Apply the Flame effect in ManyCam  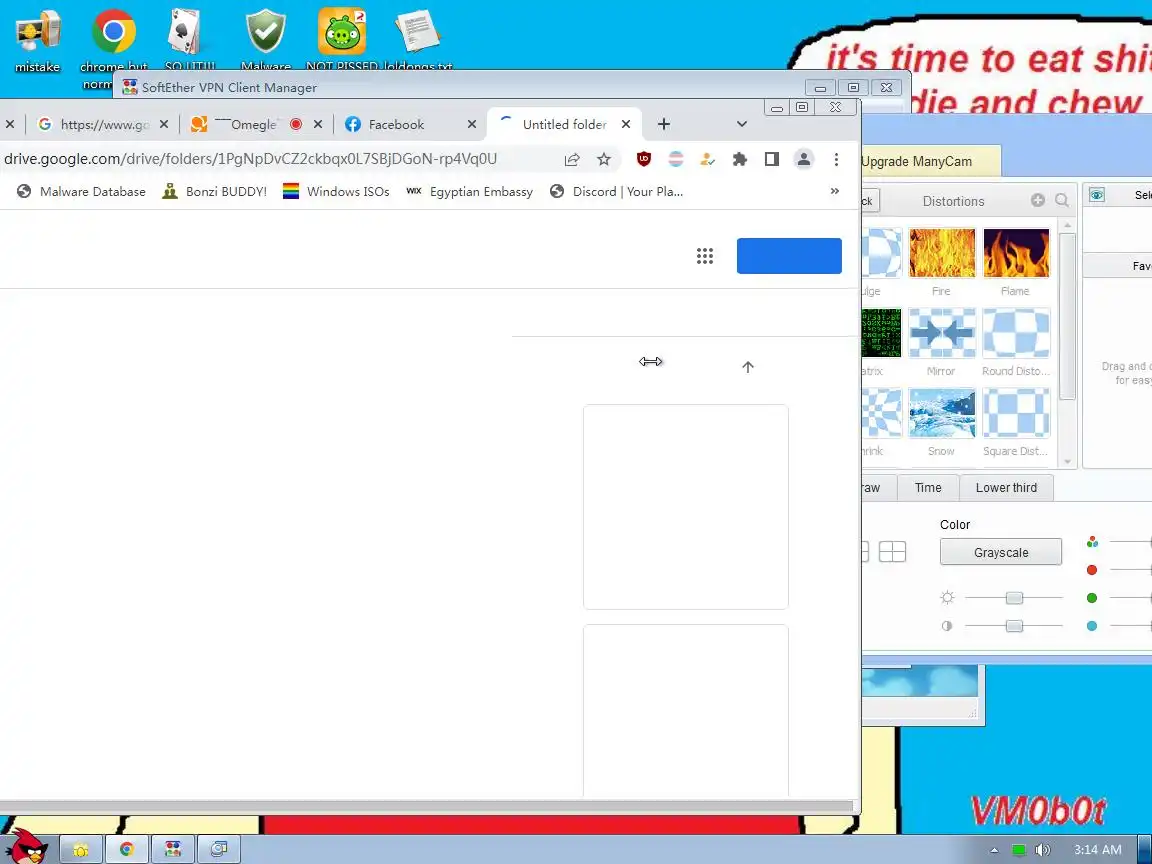pos(1016,262)
